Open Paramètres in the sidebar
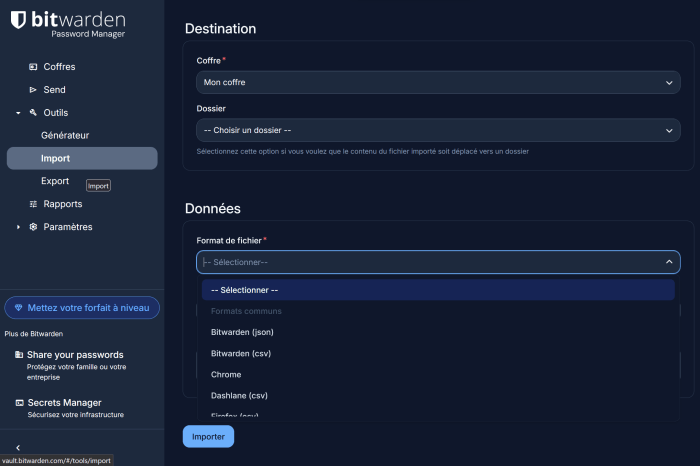The height and width of the screenshot is (466, 700). click(x=68, y=227)
